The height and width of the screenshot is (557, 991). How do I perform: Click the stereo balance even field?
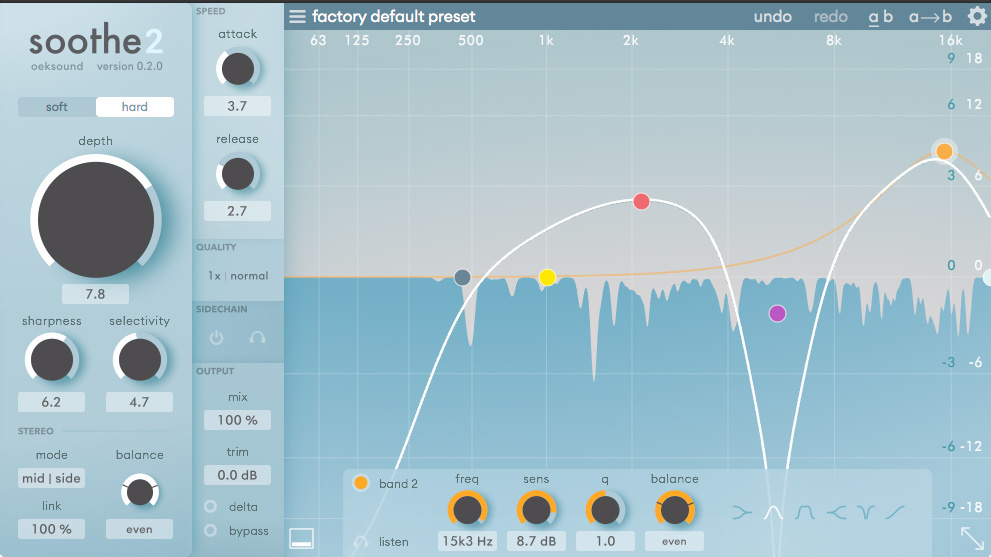[x=139, y=529]
